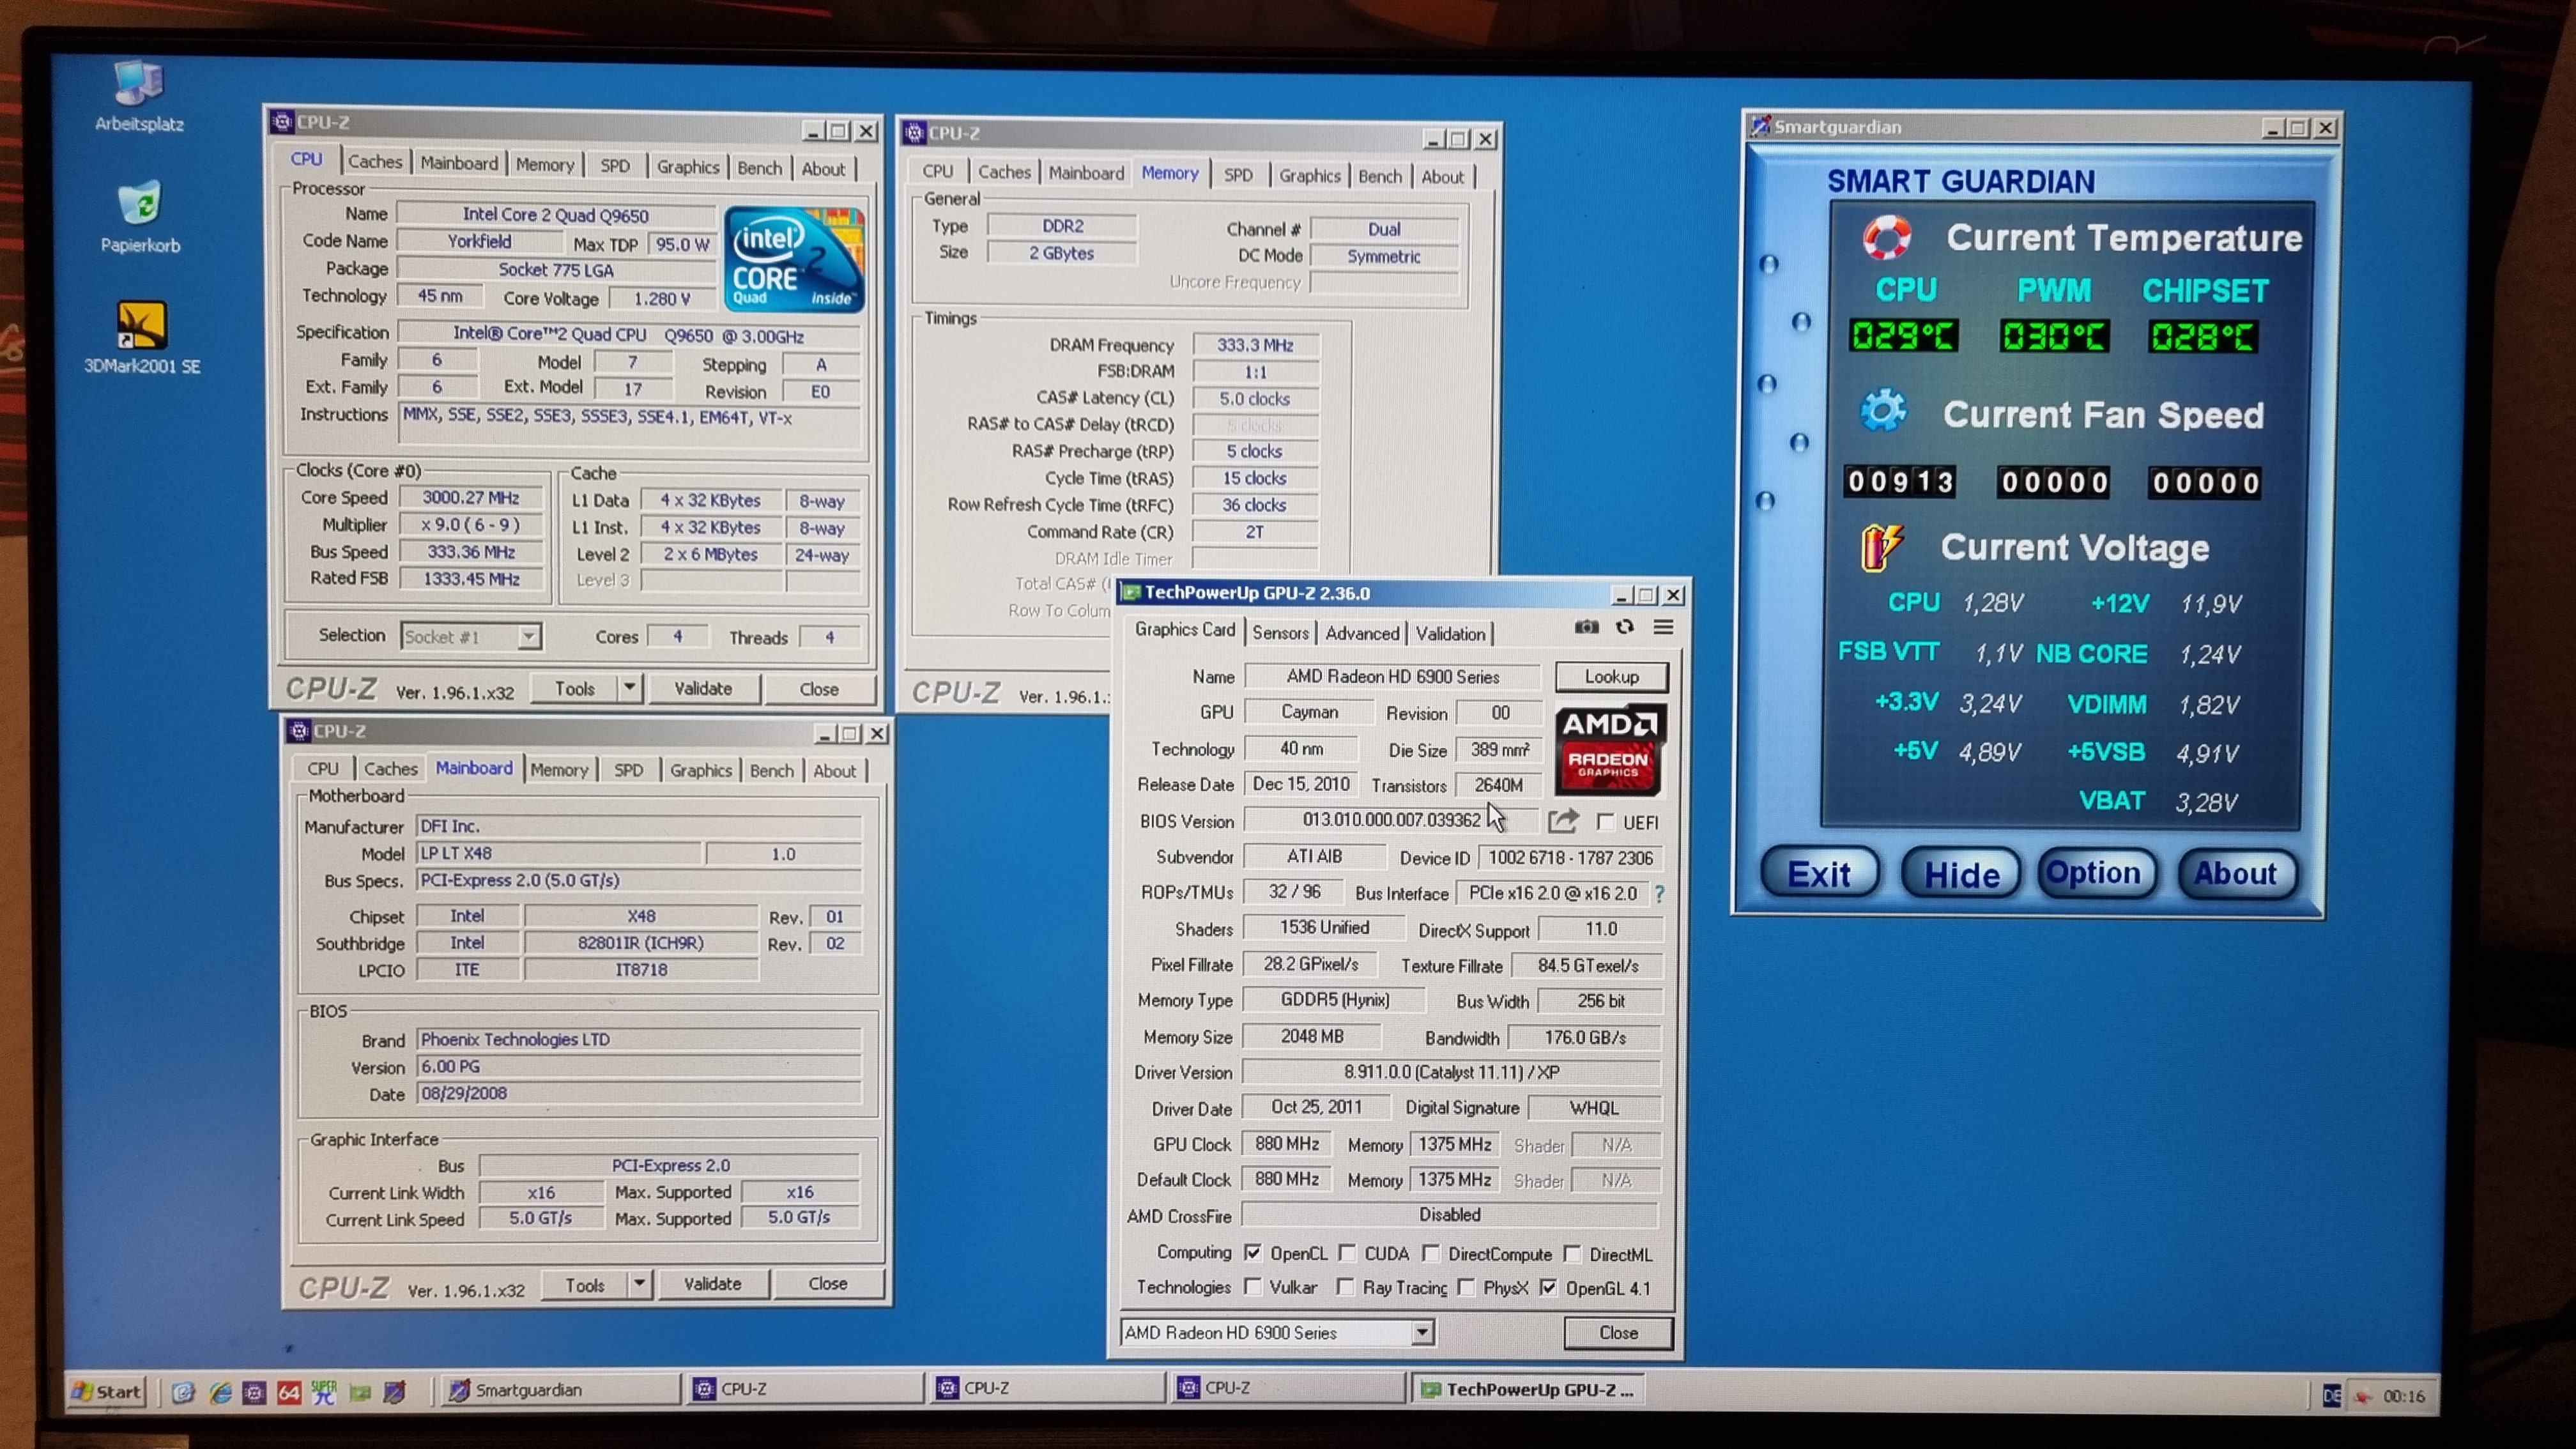Launch Internet Explorer from quick launch

220,1392
